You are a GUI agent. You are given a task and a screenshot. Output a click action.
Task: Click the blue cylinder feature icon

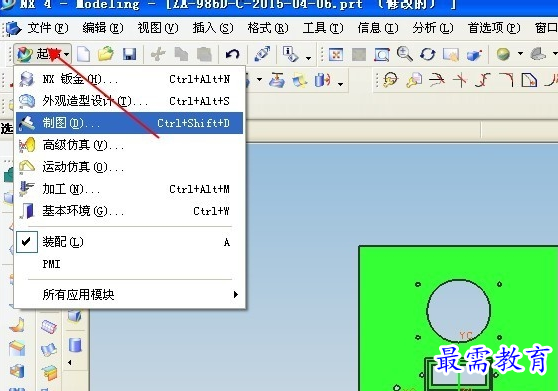click(x=75, y=345)
